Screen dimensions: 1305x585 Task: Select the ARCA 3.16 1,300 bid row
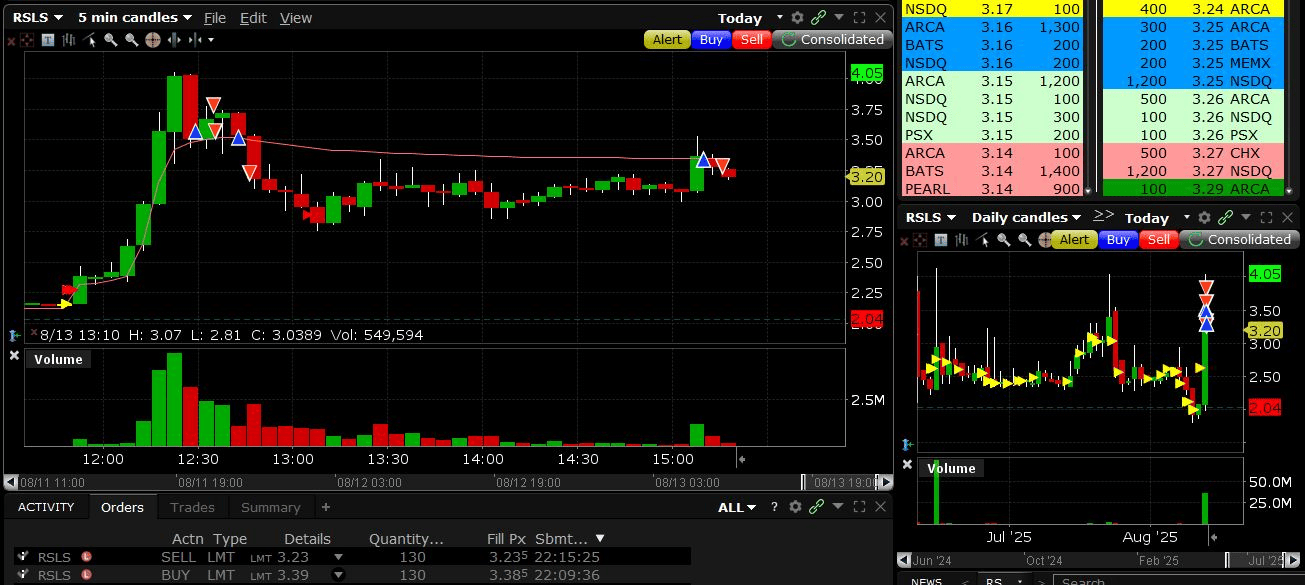[x=992, y=27]
